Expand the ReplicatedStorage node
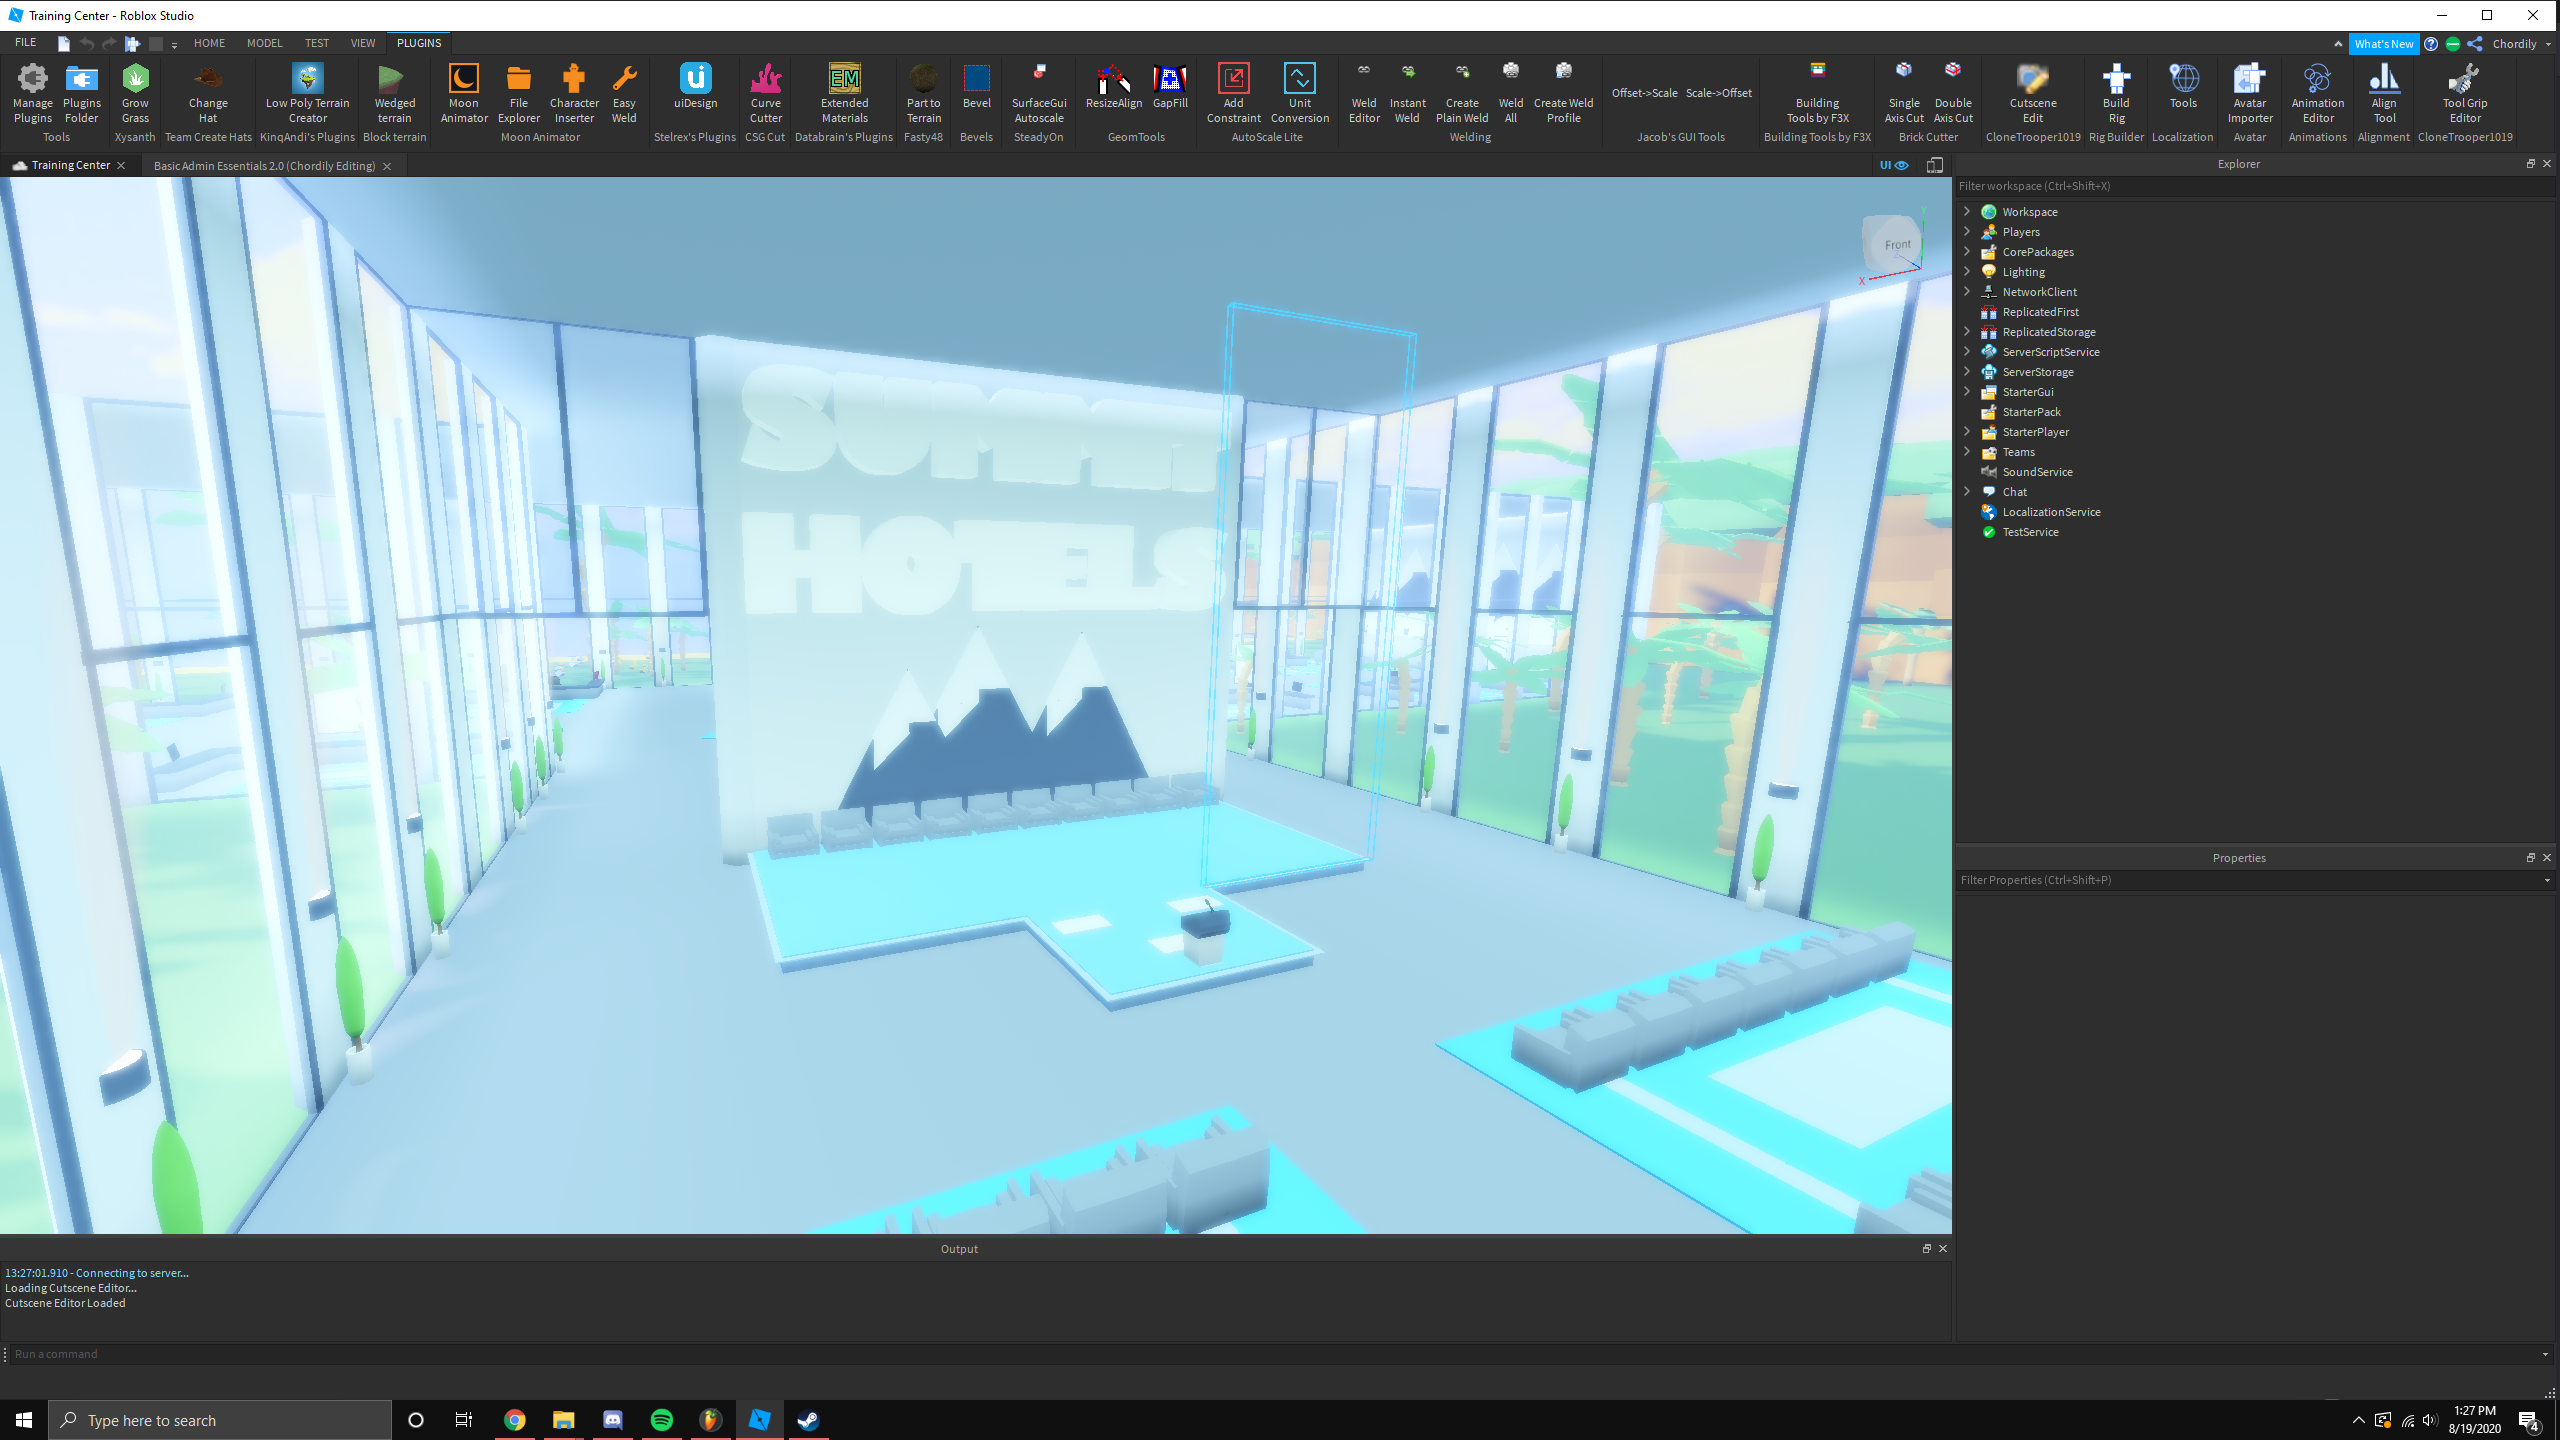Viewport: 2560px width, 1440px height. (1967, 331)
